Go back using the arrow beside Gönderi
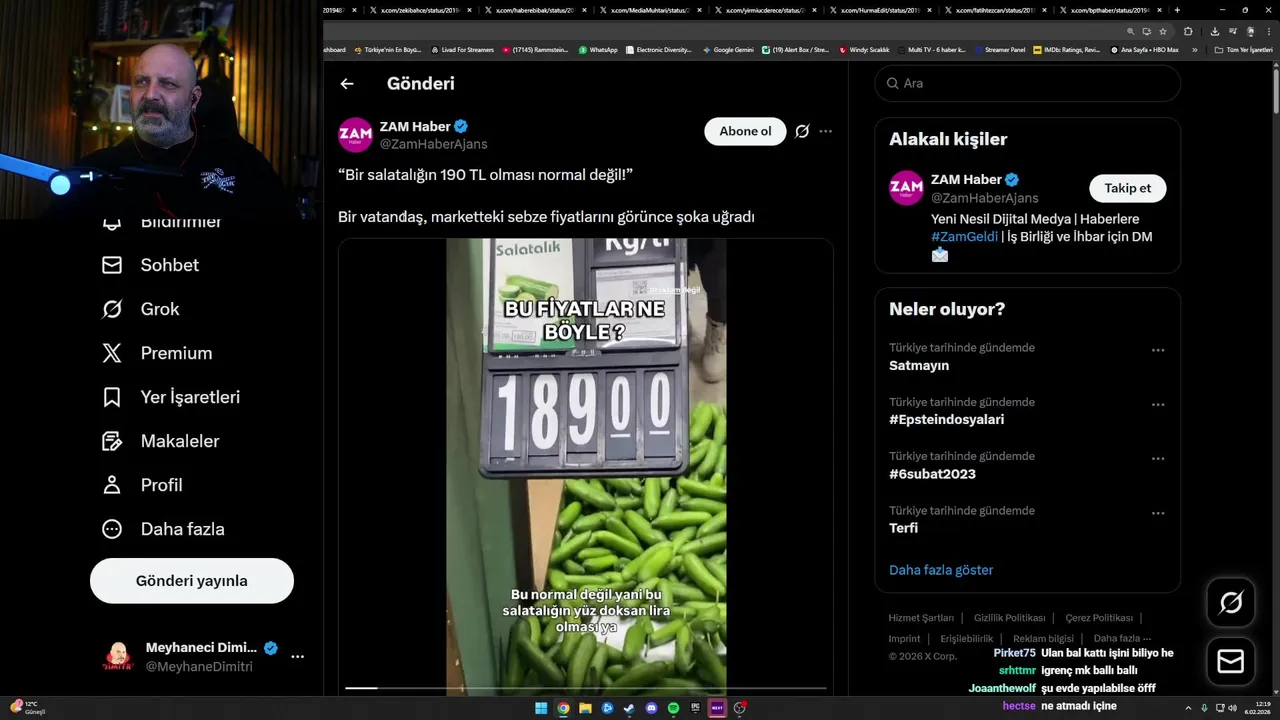Image resolution: width=1280 pixels, height=720 pixels. [347, 84]
